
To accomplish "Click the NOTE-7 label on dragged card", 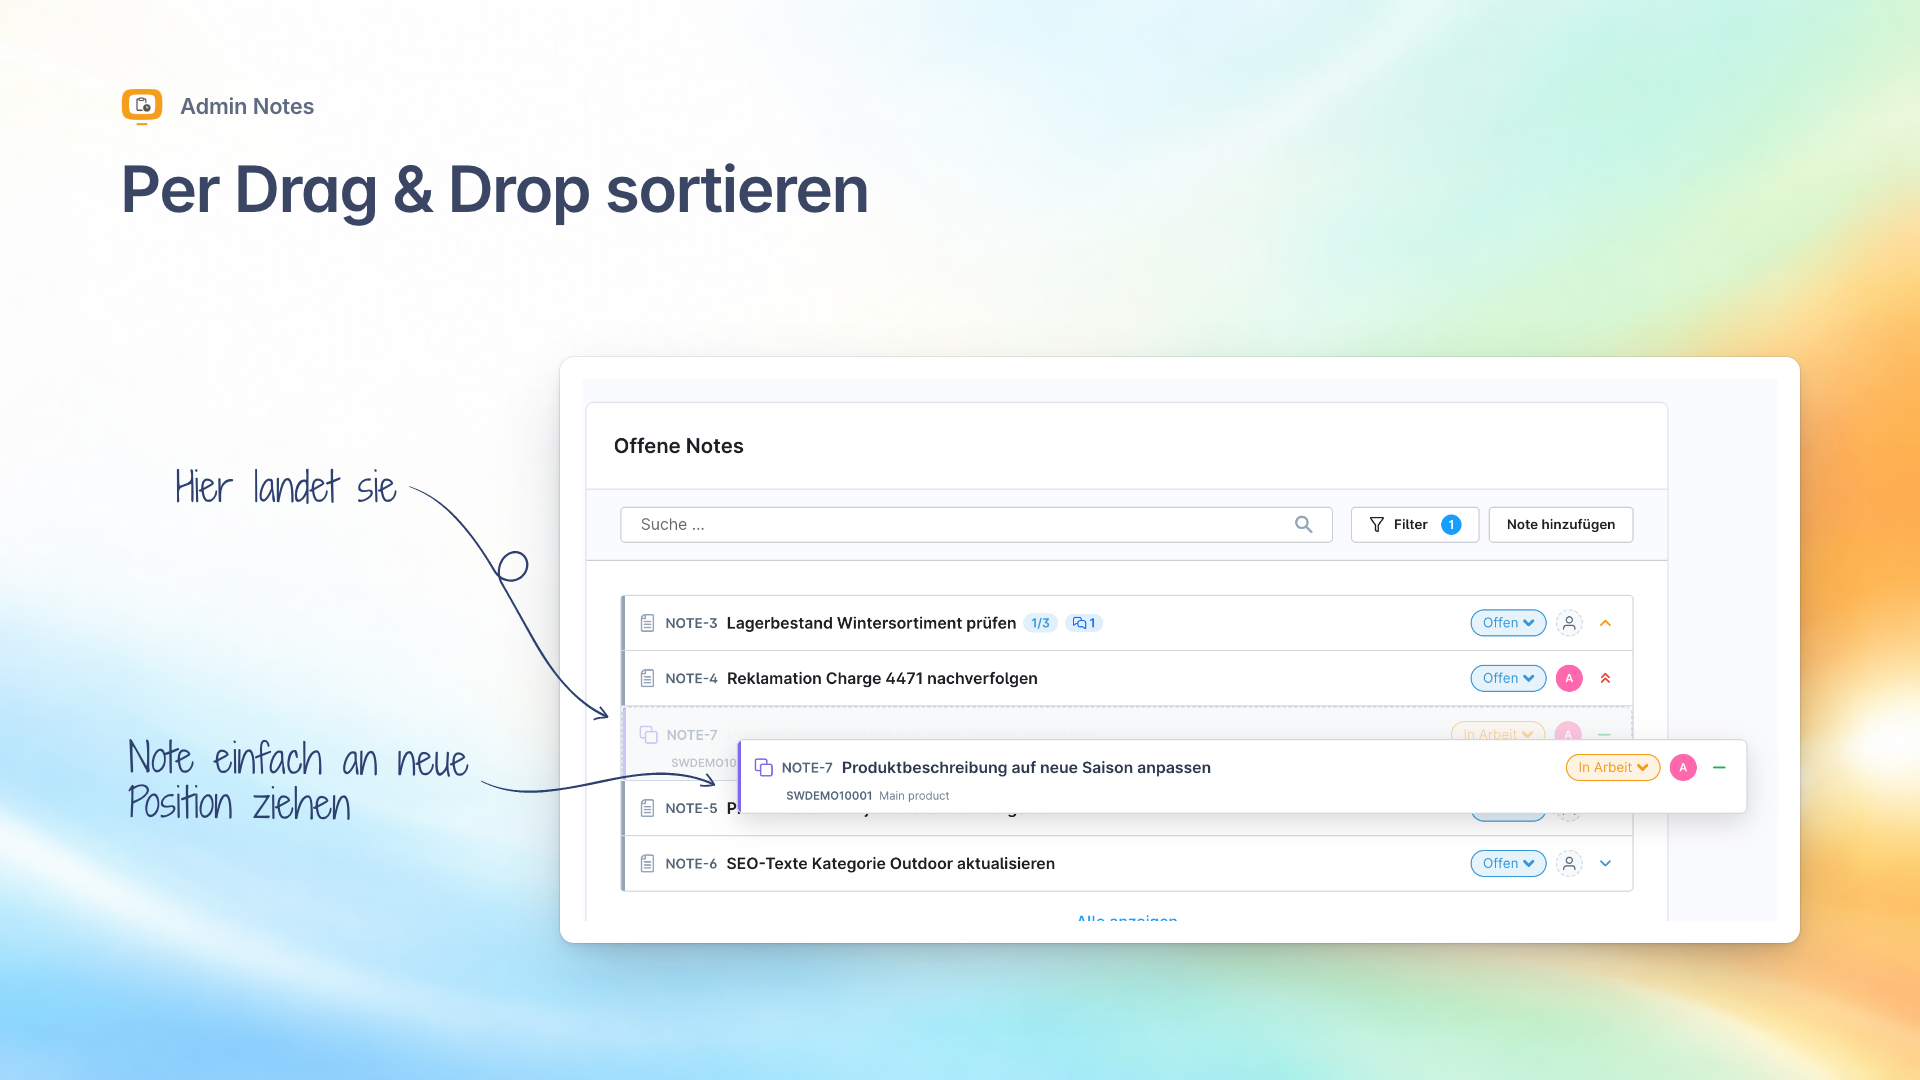I will (x=807, y=767).
